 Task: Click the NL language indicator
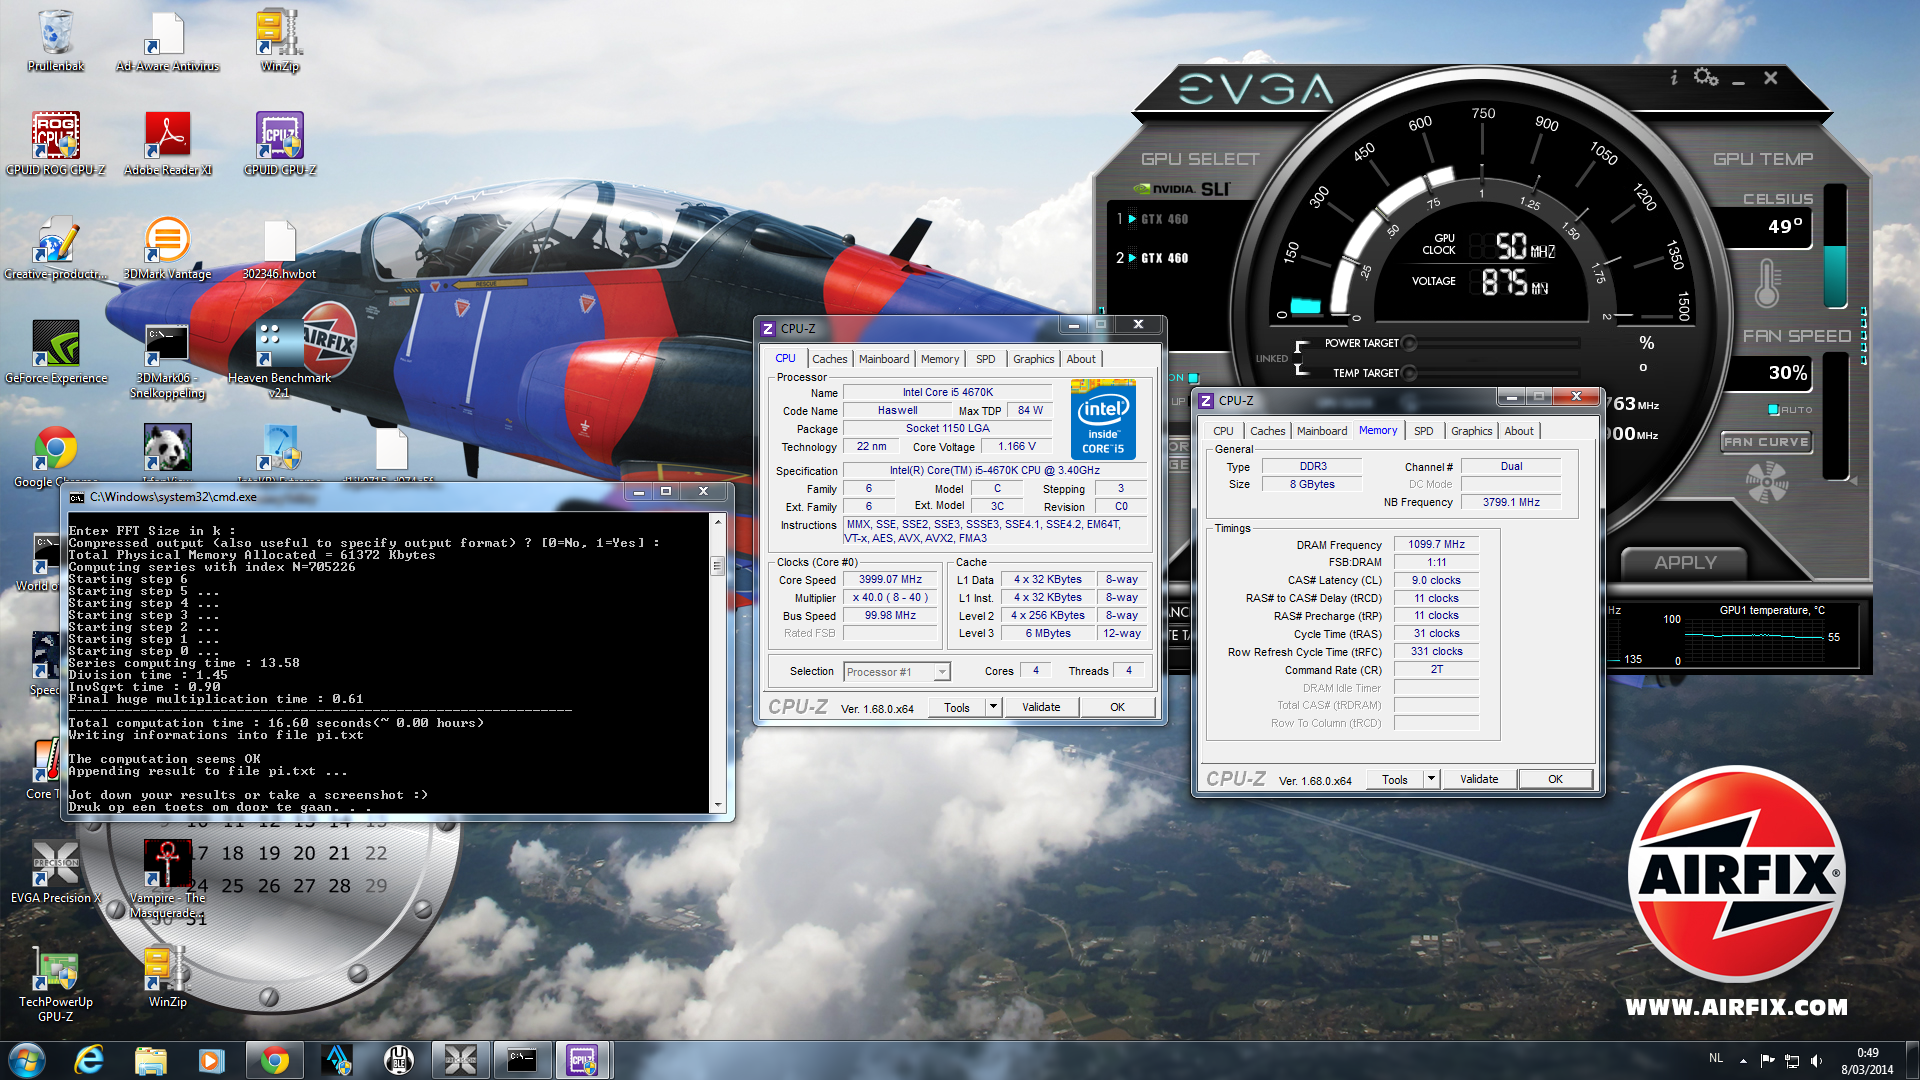1716,1058
